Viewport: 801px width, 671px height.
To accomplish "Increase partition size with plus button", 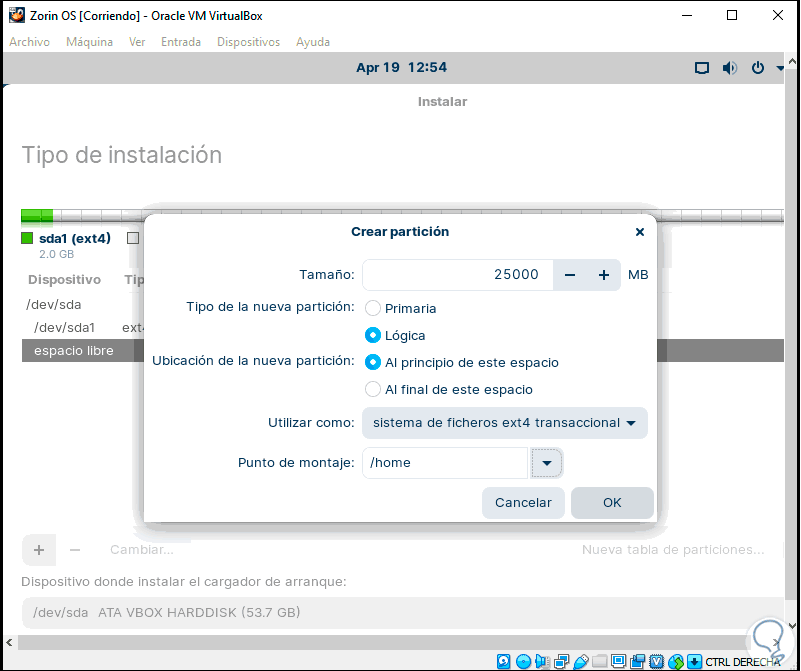I will pyautogui.click(x=604, y=275).
